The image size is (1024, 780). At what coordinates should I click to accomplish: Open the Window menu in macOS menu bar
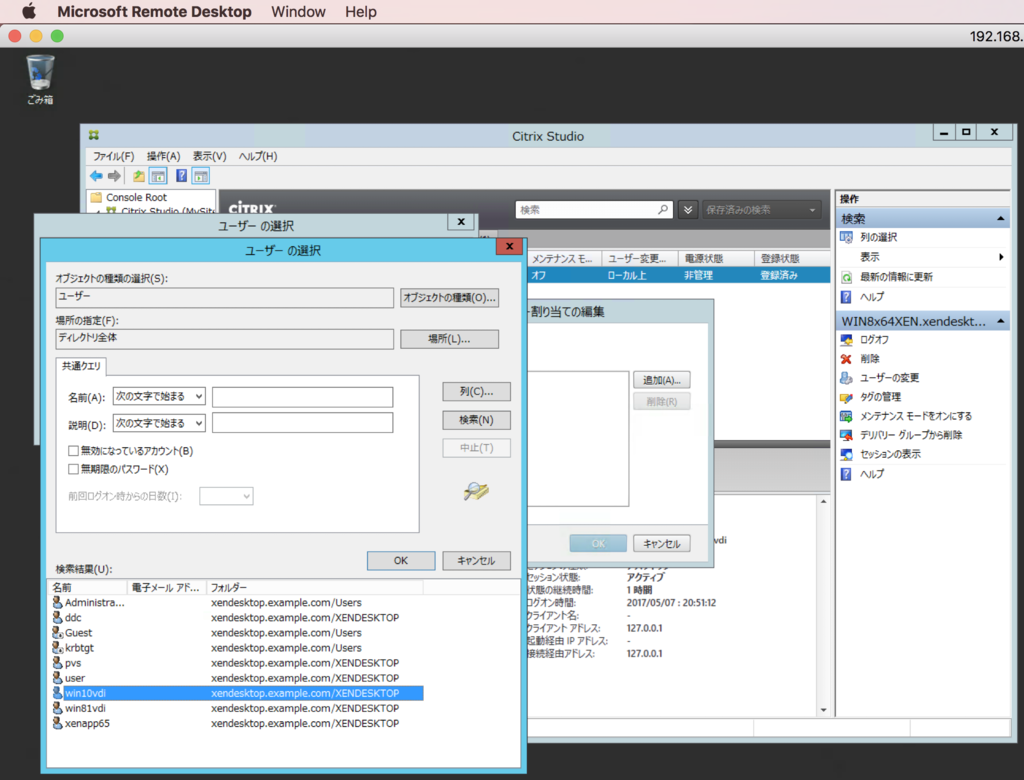pos(298,12)
